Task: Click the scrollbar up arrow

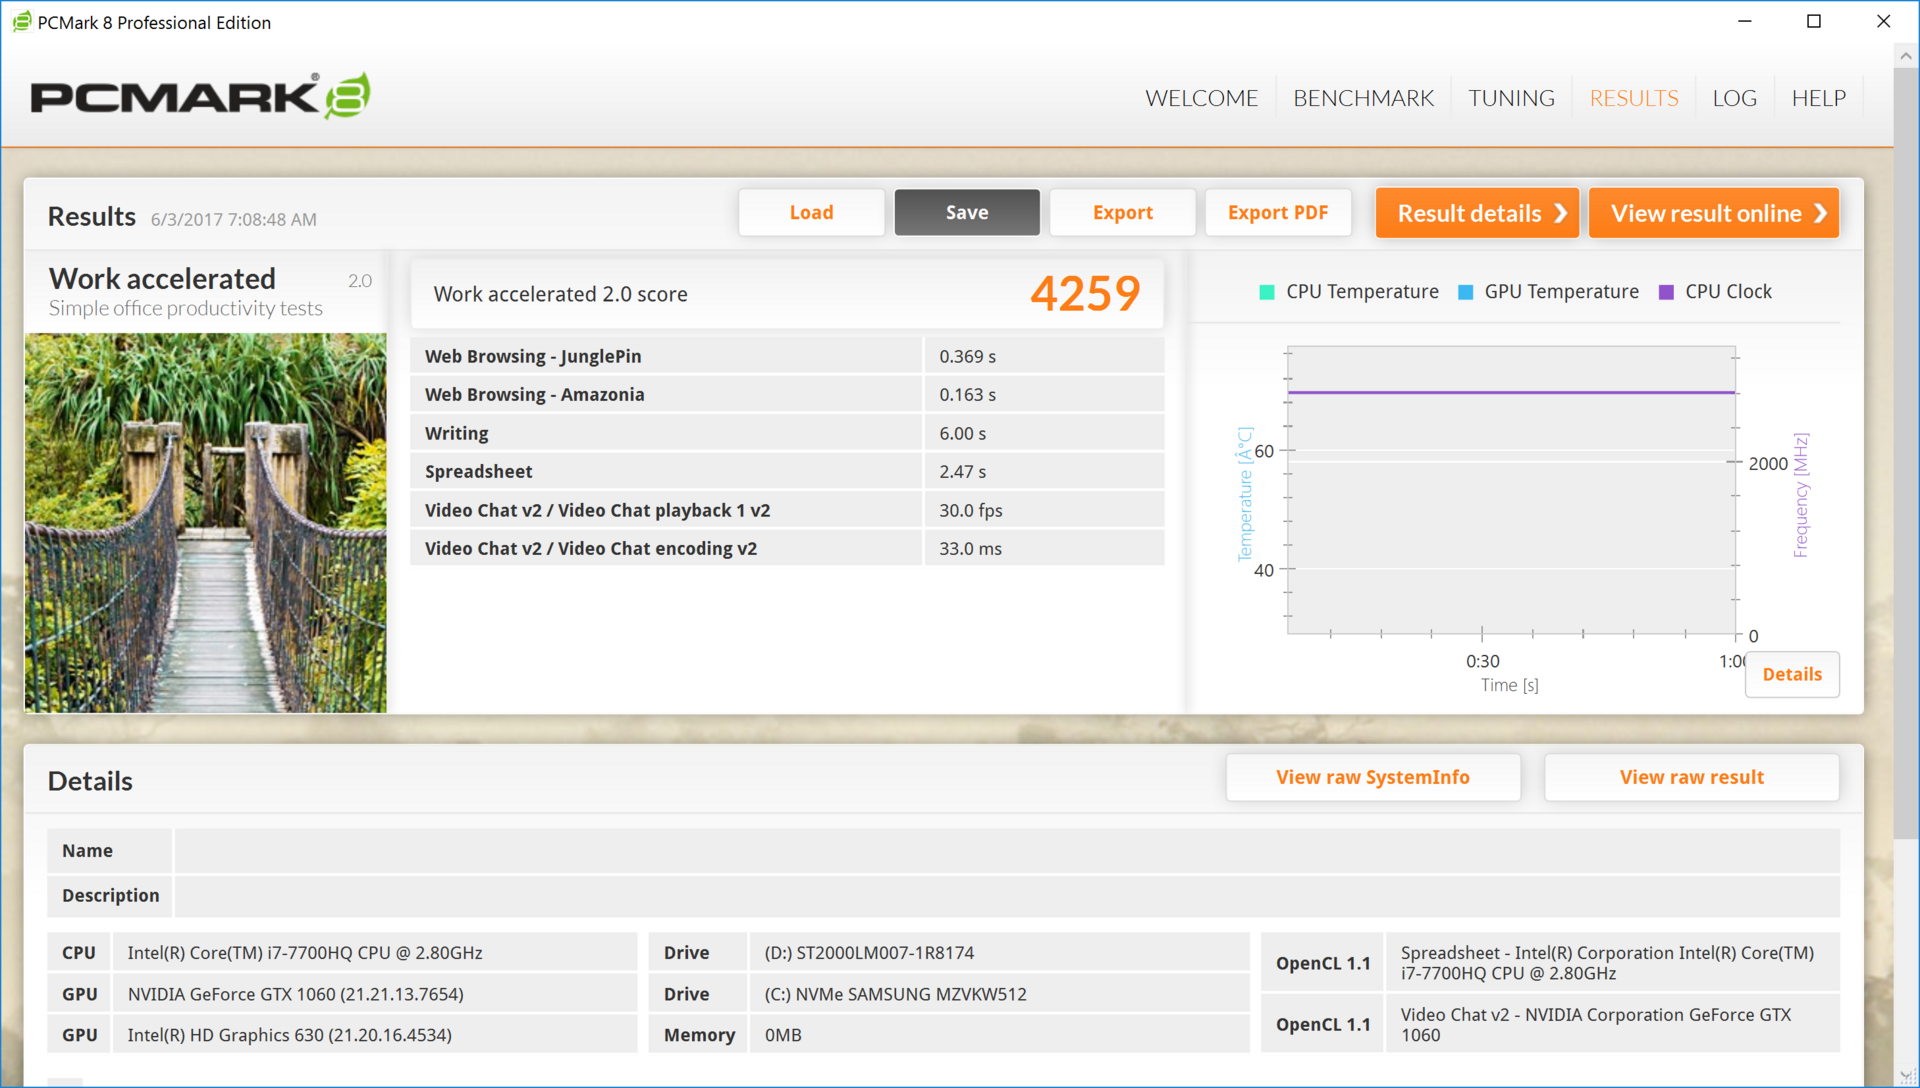Action: click(x=1906, y=56)
